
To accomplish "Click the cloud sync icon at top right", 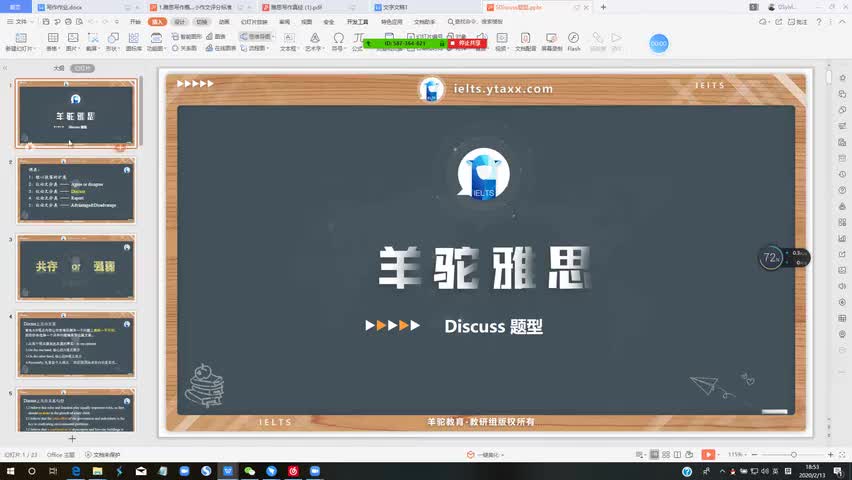I will pos(763,22).
